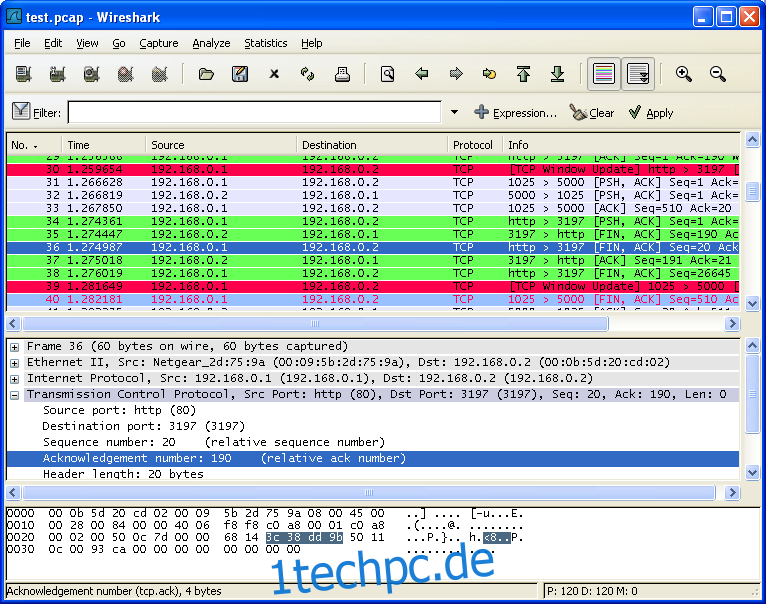Zoom in toolbar magnifier icon
The width and height of the screenshot is (766, 604).
click(683, 74)
